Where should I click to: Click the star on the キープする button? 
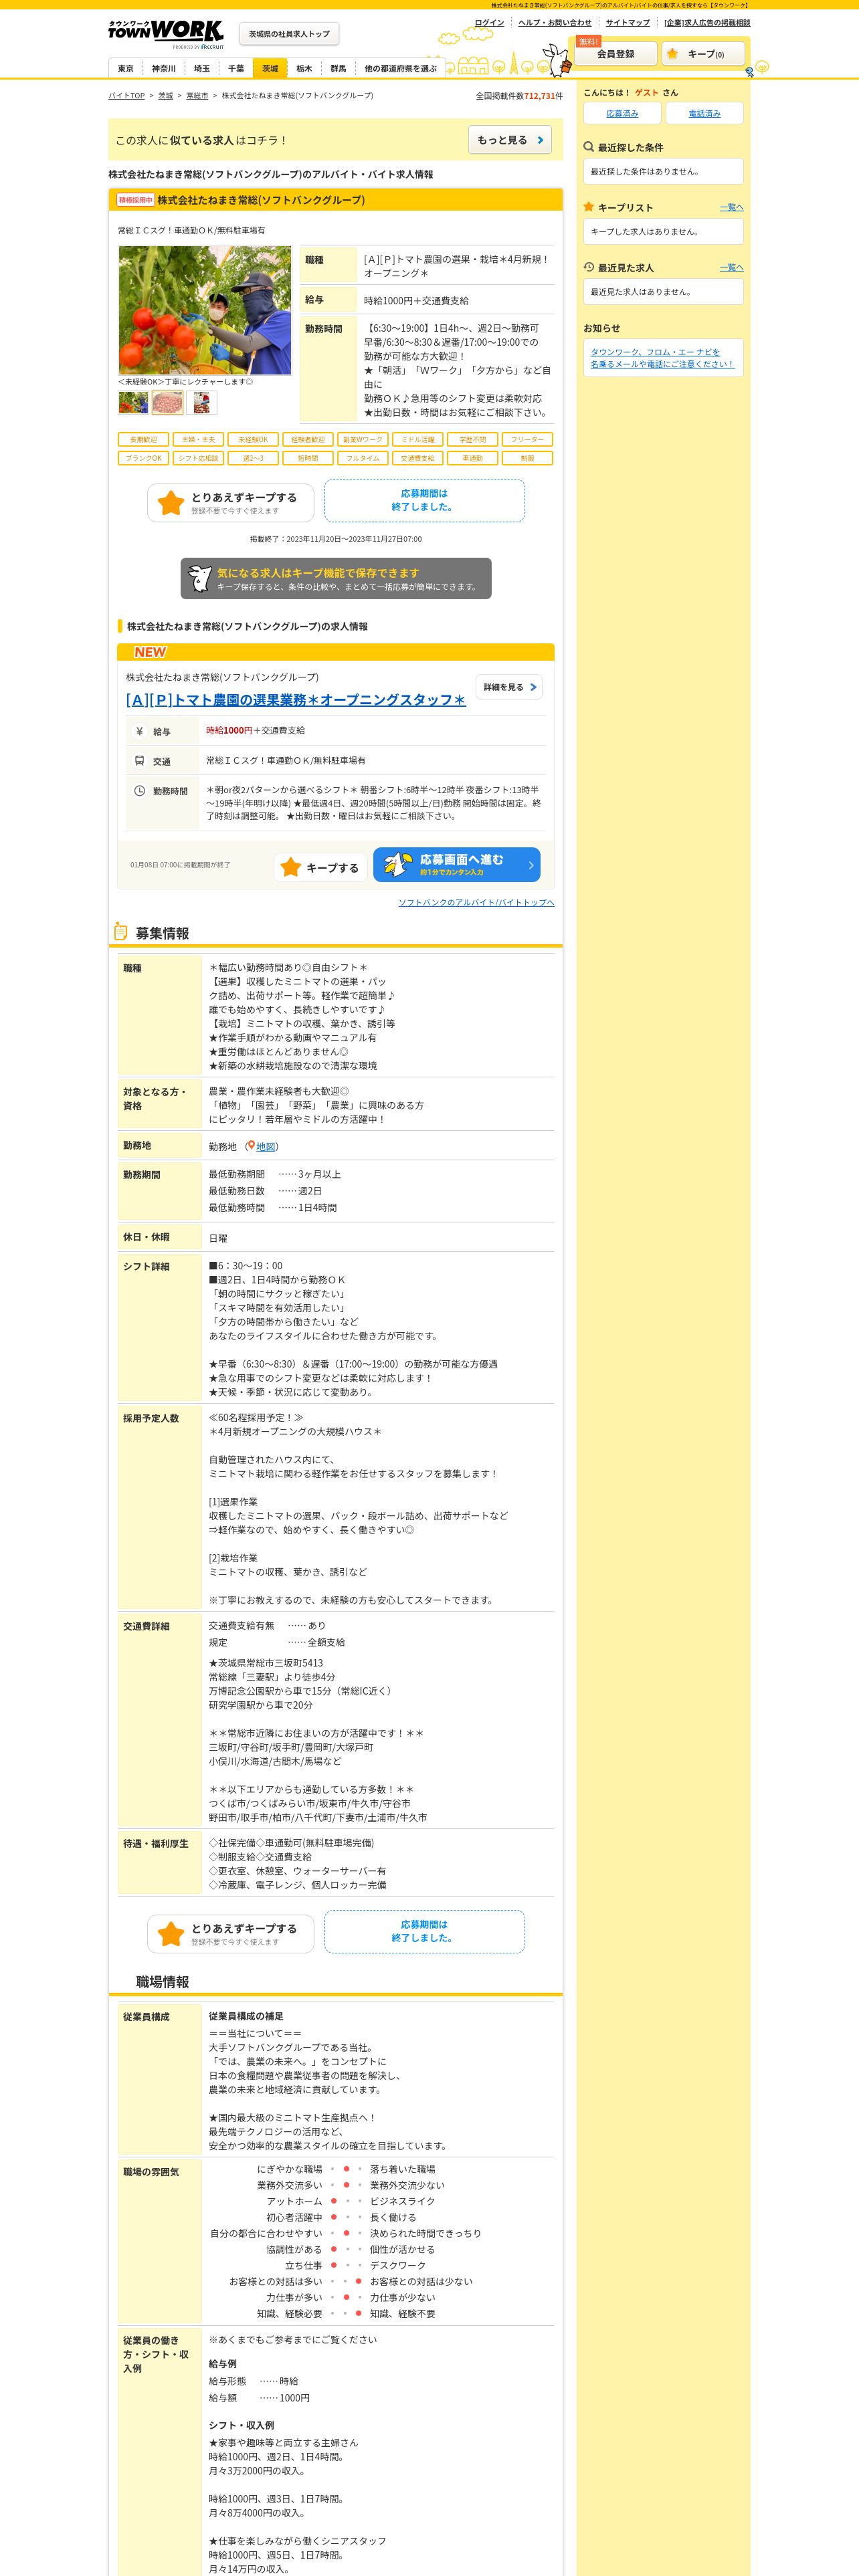291,868
